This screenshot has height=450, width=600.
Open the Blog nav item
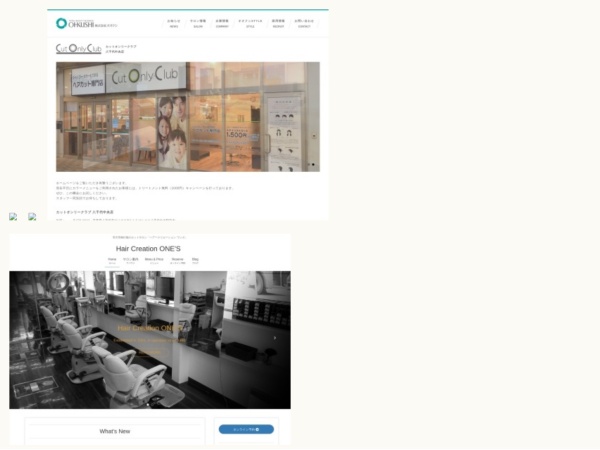[x=195, y=261]
